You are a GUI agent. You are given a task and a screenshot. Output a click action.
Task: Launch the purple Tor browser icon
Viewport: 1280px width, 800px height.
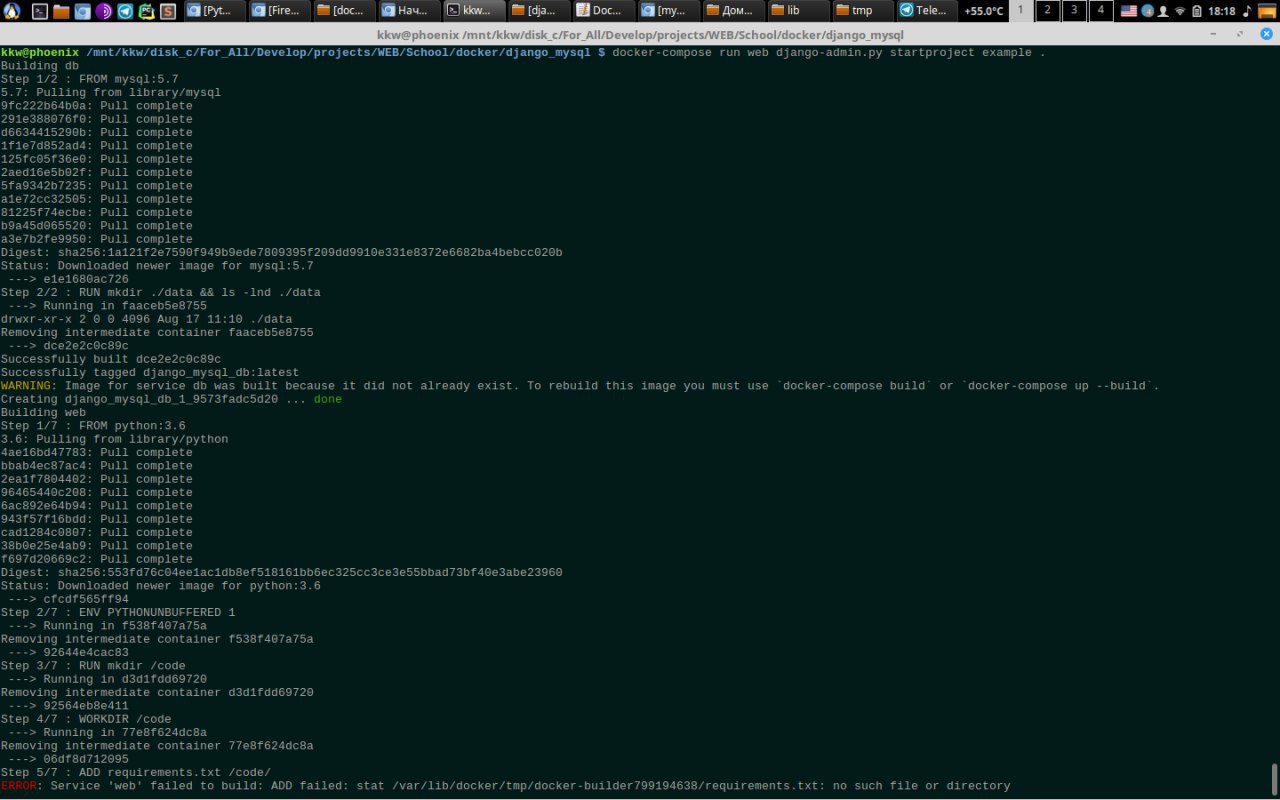point(103,11)
